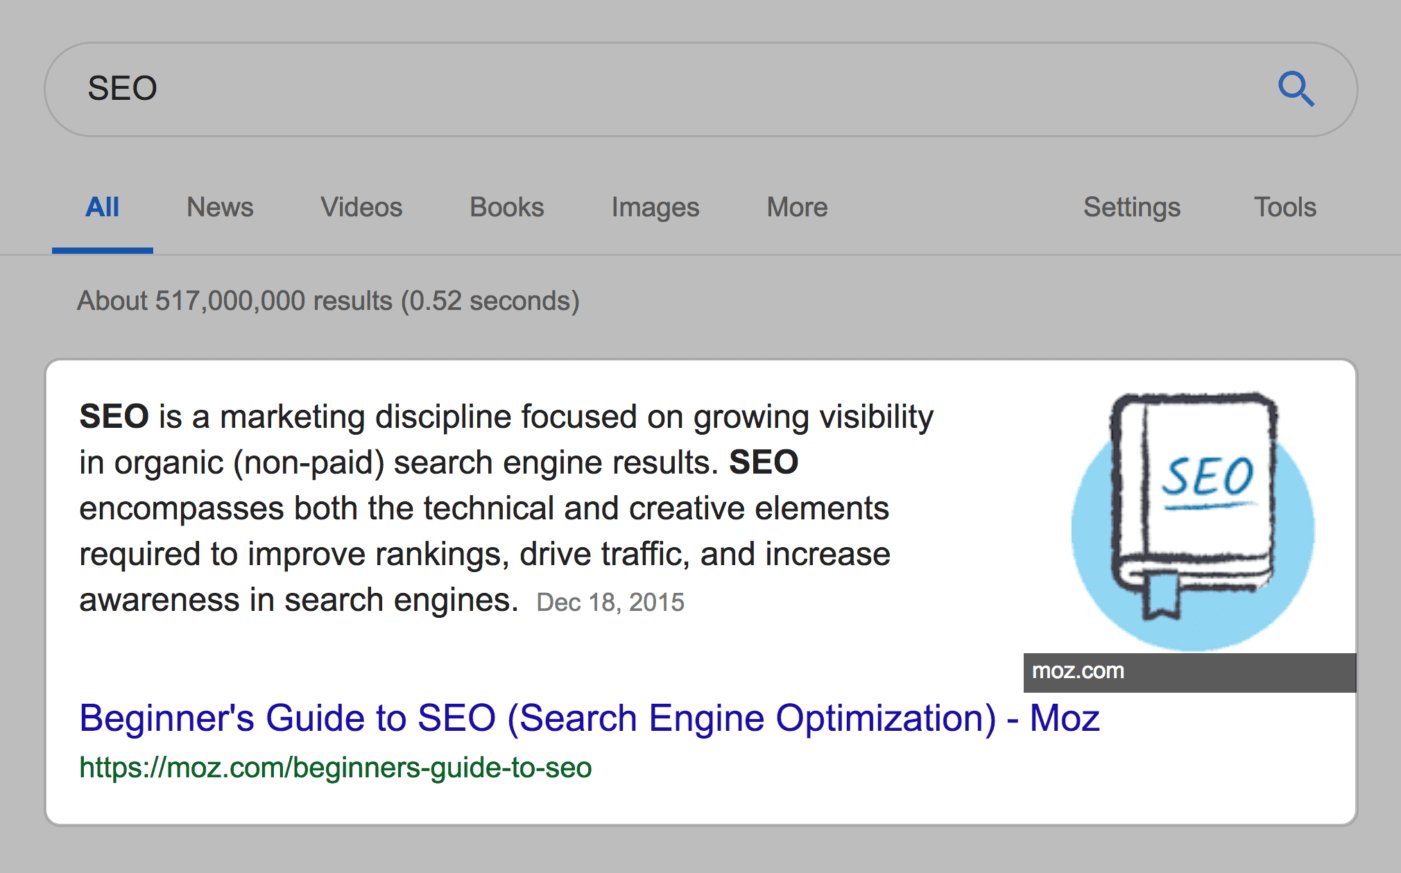Screen dimensions: 1401x873
Task: Click the Dec 18, 2015 snippet date
Action: click(610, 602)
